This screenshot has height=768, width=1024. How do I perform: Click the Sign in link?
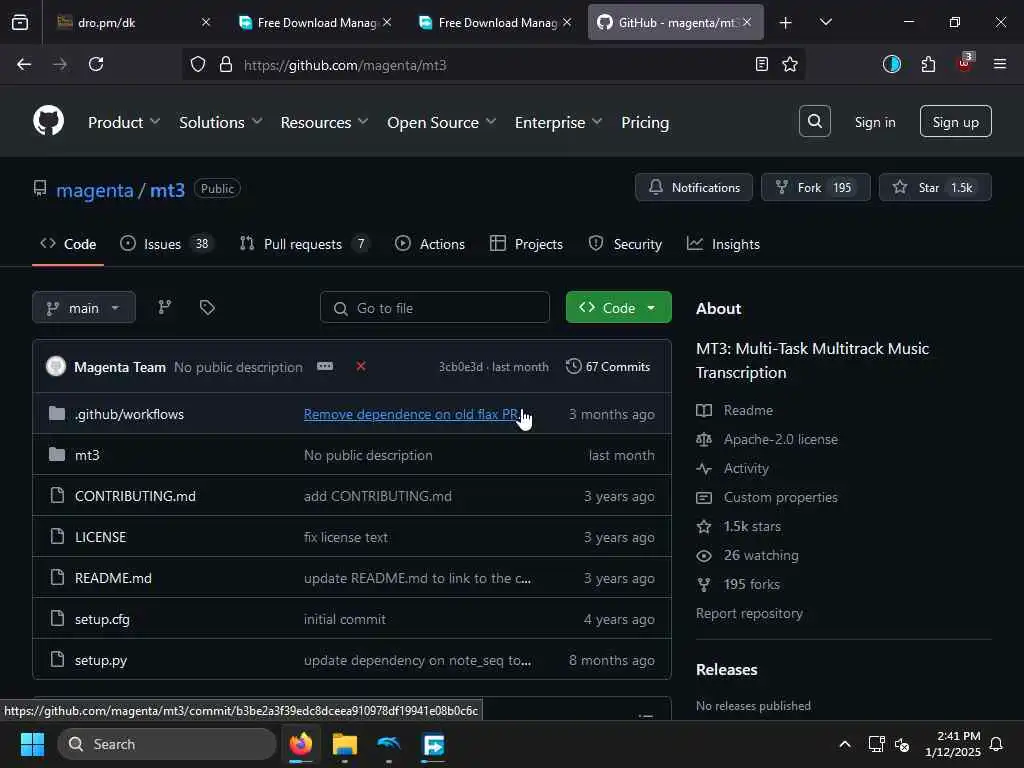click(x=874, y=122)
